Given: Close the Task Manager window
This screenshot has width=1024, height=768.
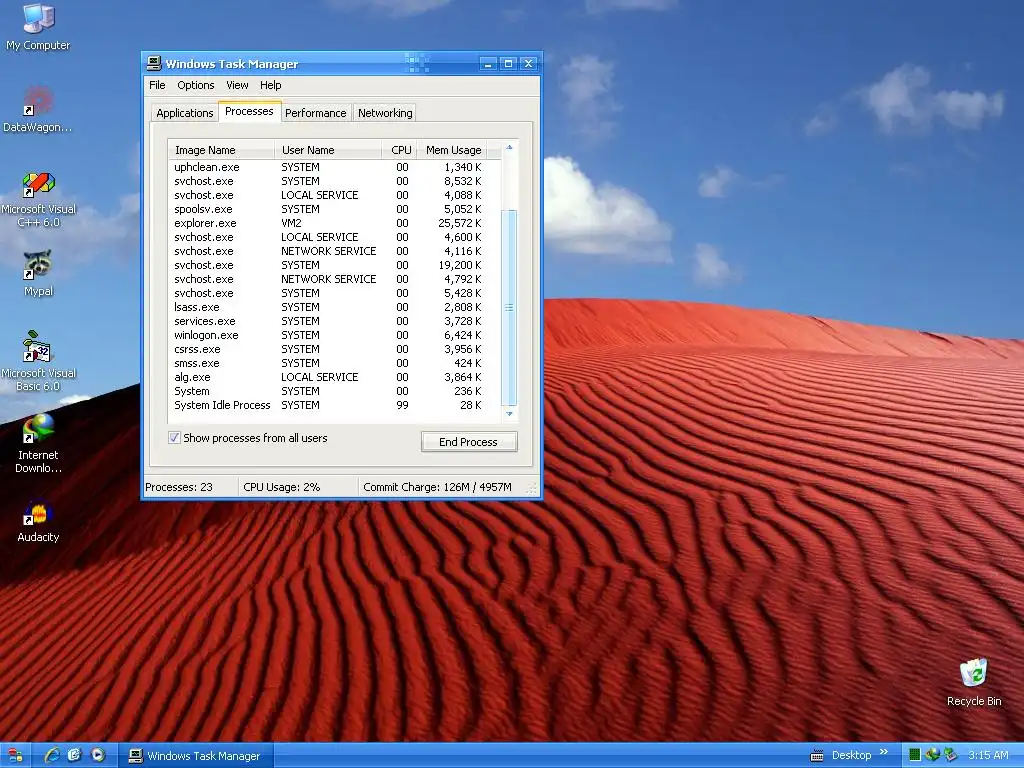Looking at the screenshot, I should 528,63.
